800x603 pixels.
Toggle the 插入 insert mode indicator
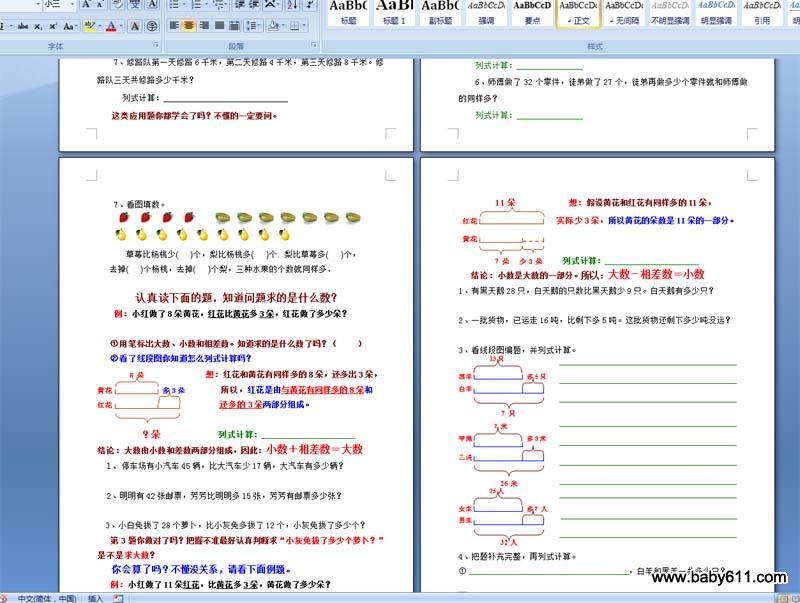click(95, 598)
